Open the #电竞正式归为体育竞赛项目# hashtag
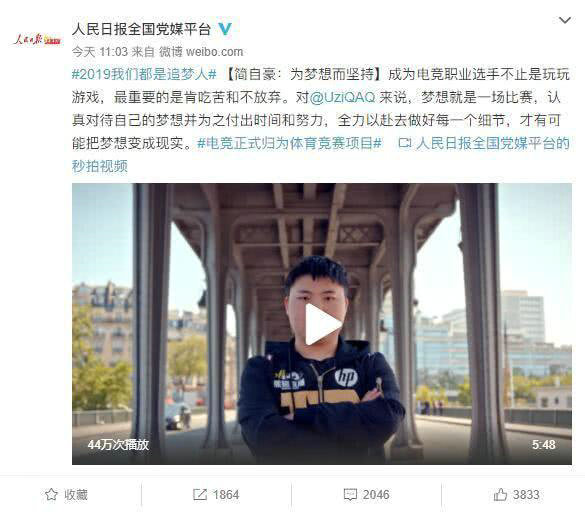Viewport: 585px width, 512px height. (289, 143)
